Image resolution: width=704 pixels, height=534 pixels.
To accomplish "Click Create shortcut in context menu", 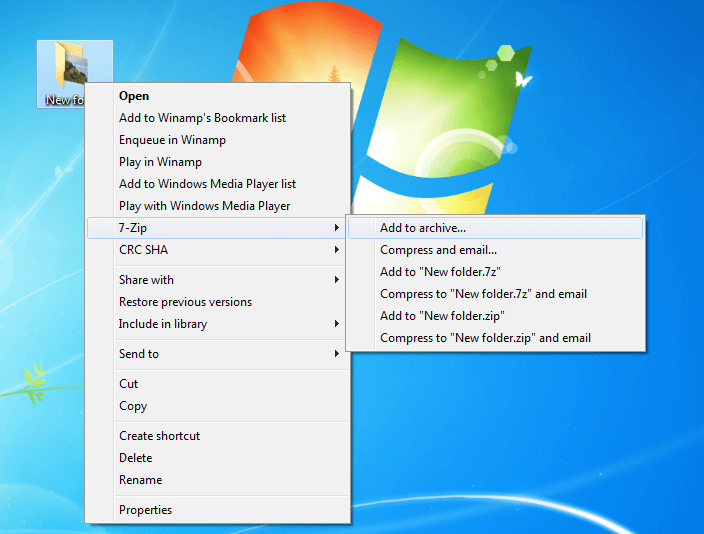I will tap(159, 436).
